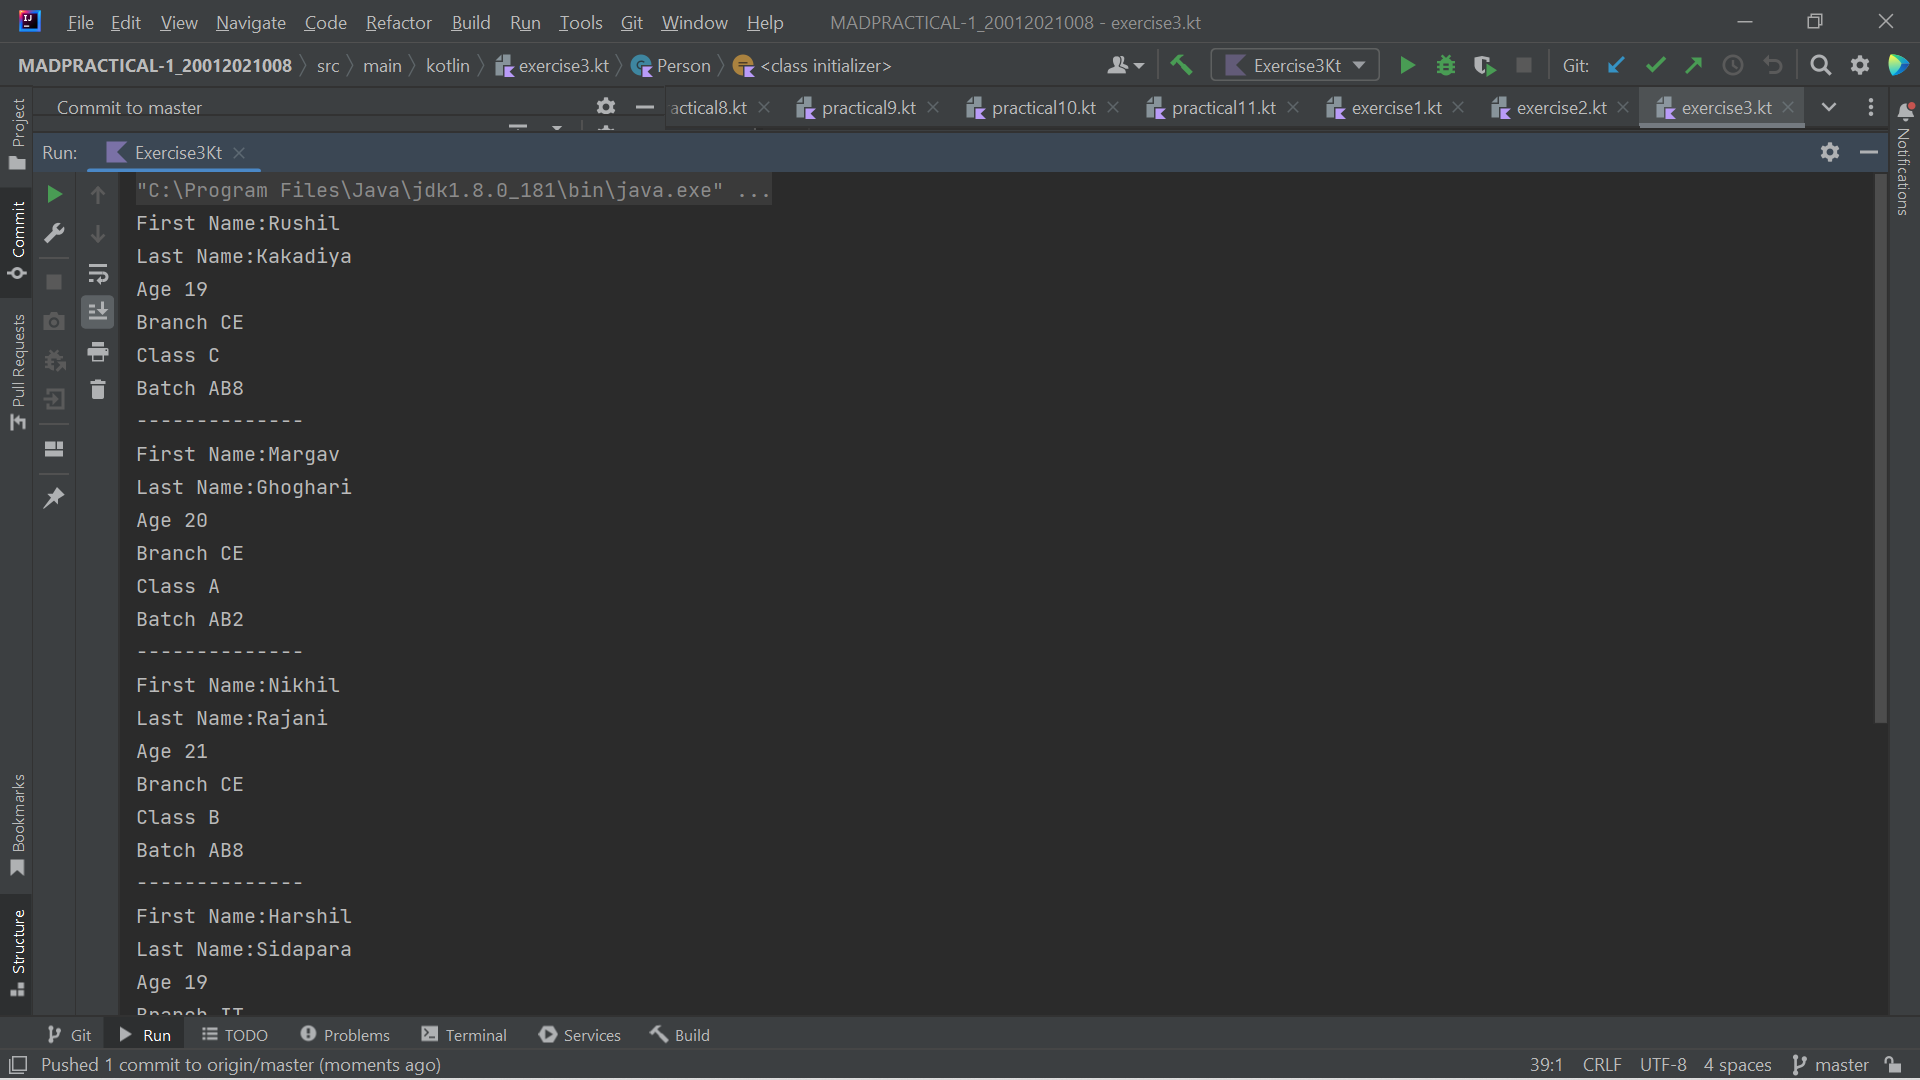Switch to the practical10.kt tab
Screen dimensions: 1920x1080
(x=1043, y=108)
